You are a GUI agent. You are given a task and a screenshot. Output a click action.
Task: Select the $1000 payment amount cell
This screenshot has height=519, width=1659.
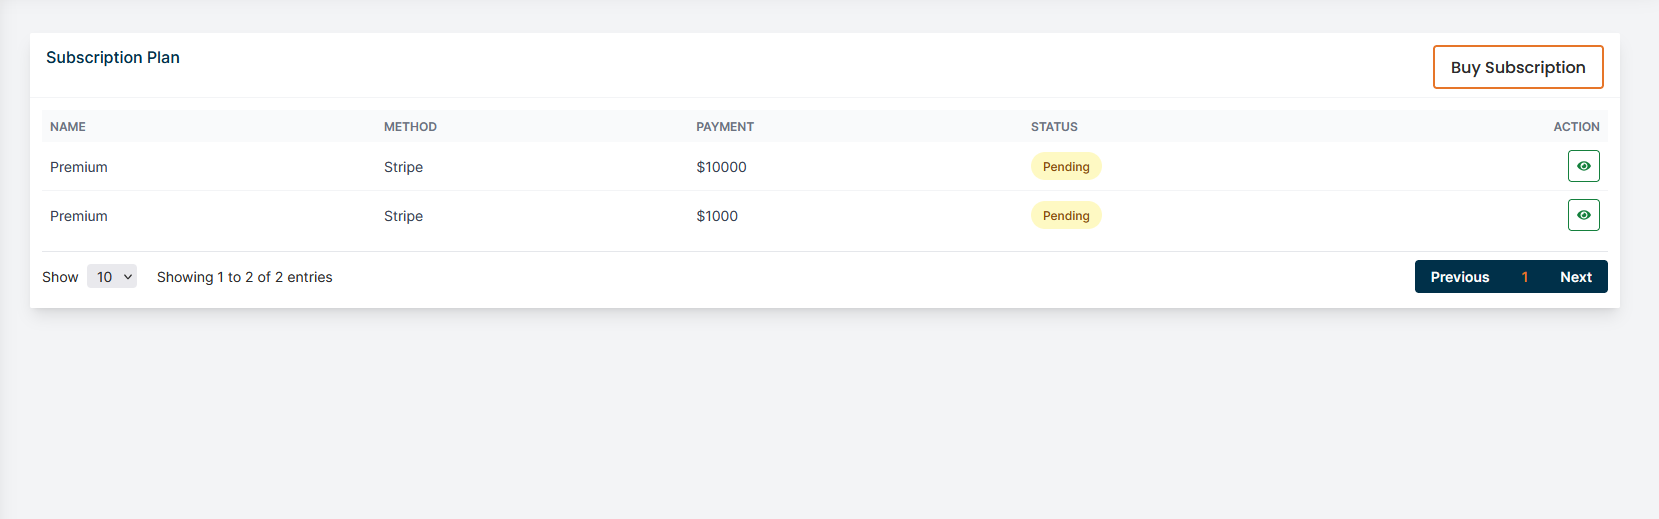(x=717, y=216)
